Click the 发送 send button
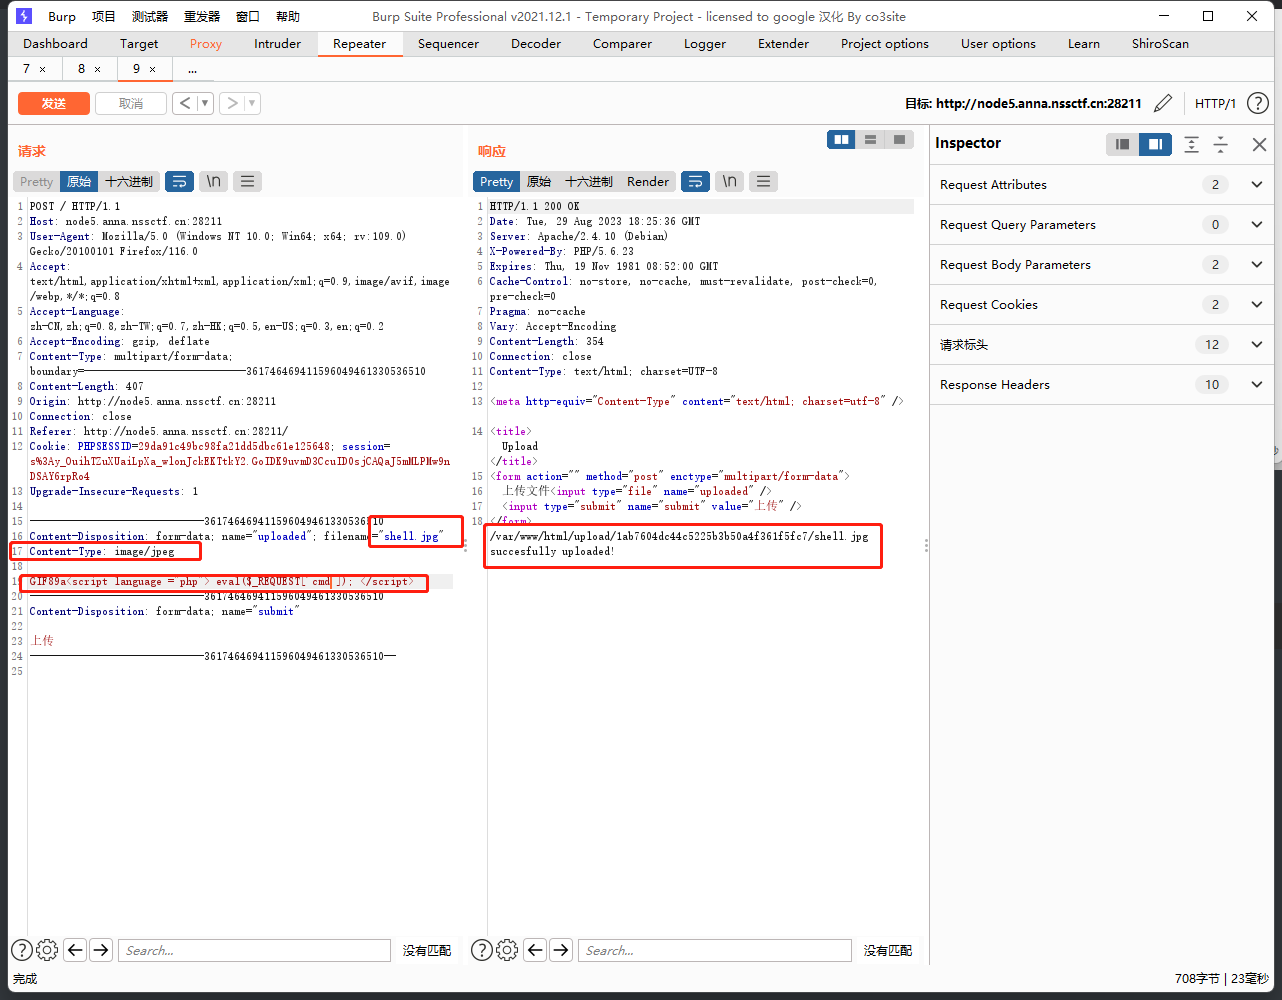Viewport: 1282px width, 1000px height. click(x=54, y=103)
